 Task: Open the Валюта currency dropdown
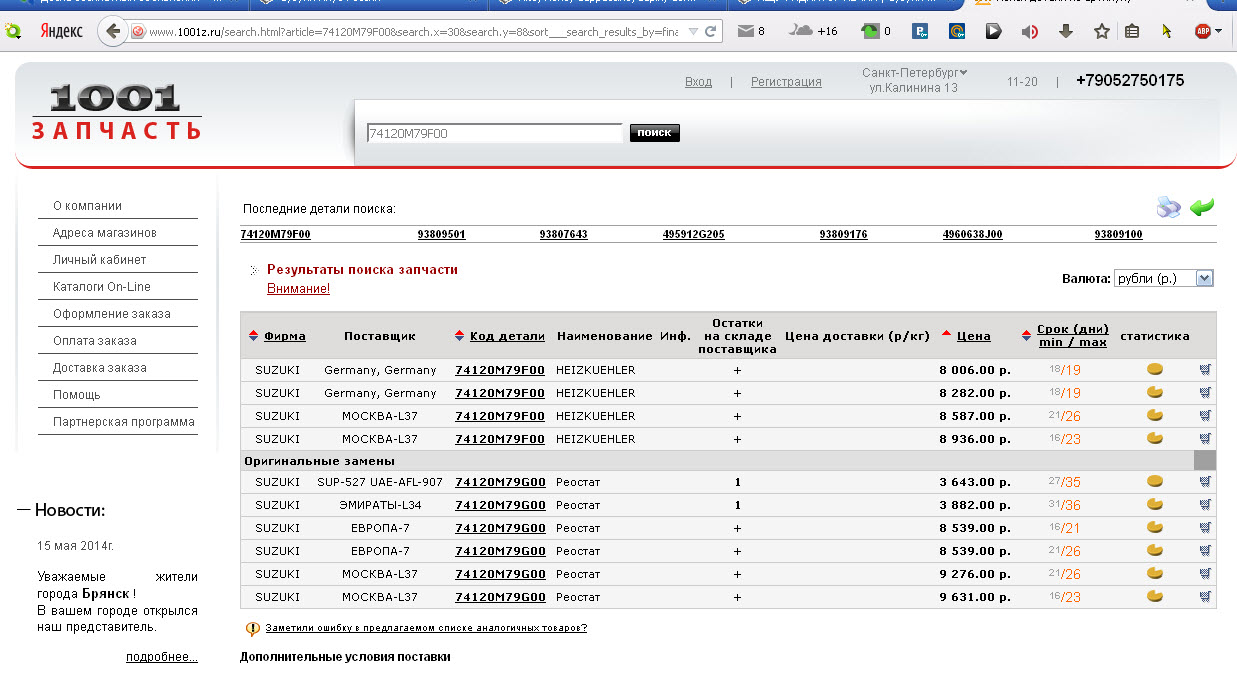tap(1163, 279)
